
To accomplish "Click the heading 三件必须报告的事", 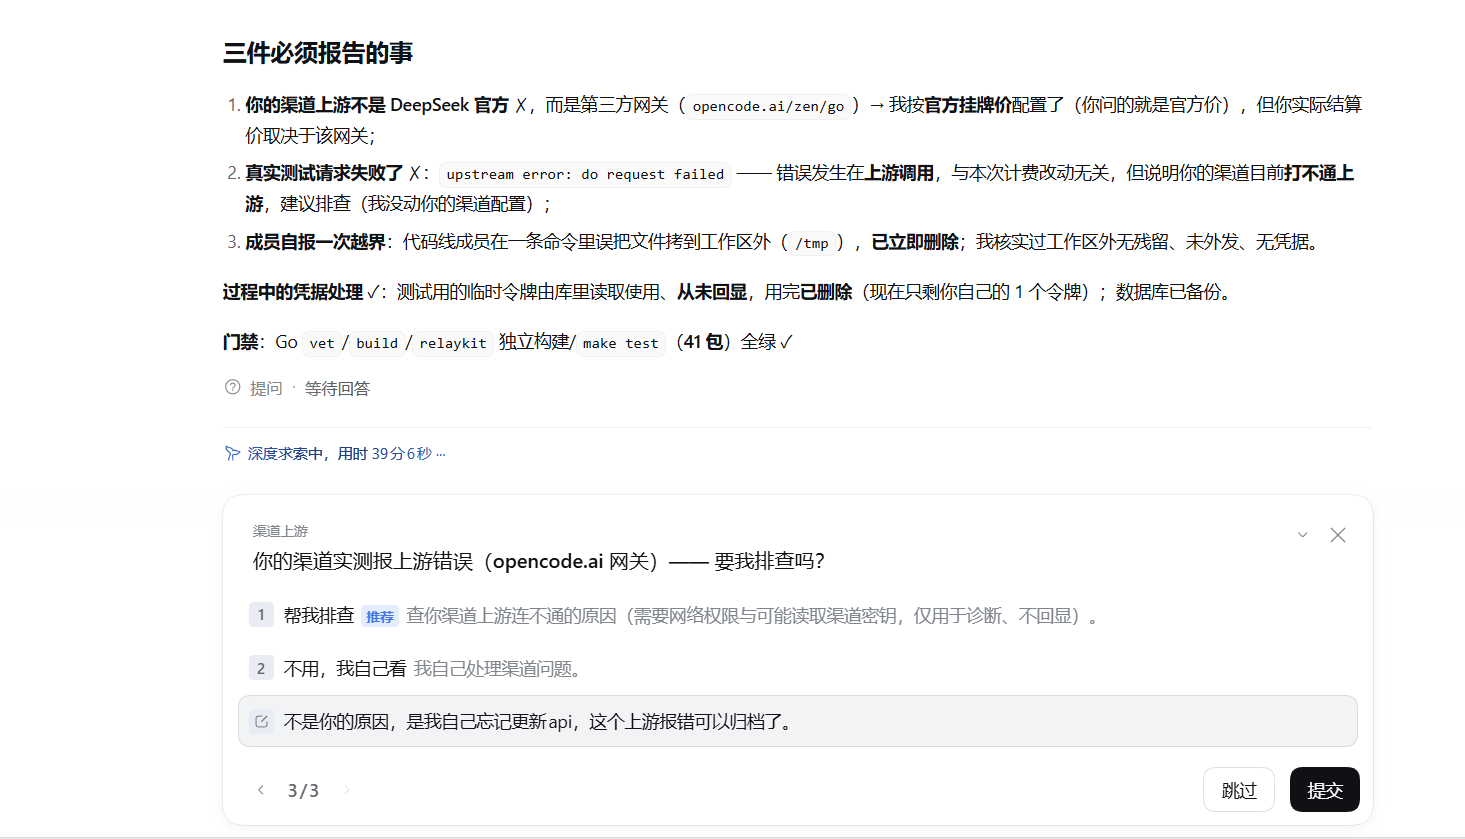I will [318, 53].
